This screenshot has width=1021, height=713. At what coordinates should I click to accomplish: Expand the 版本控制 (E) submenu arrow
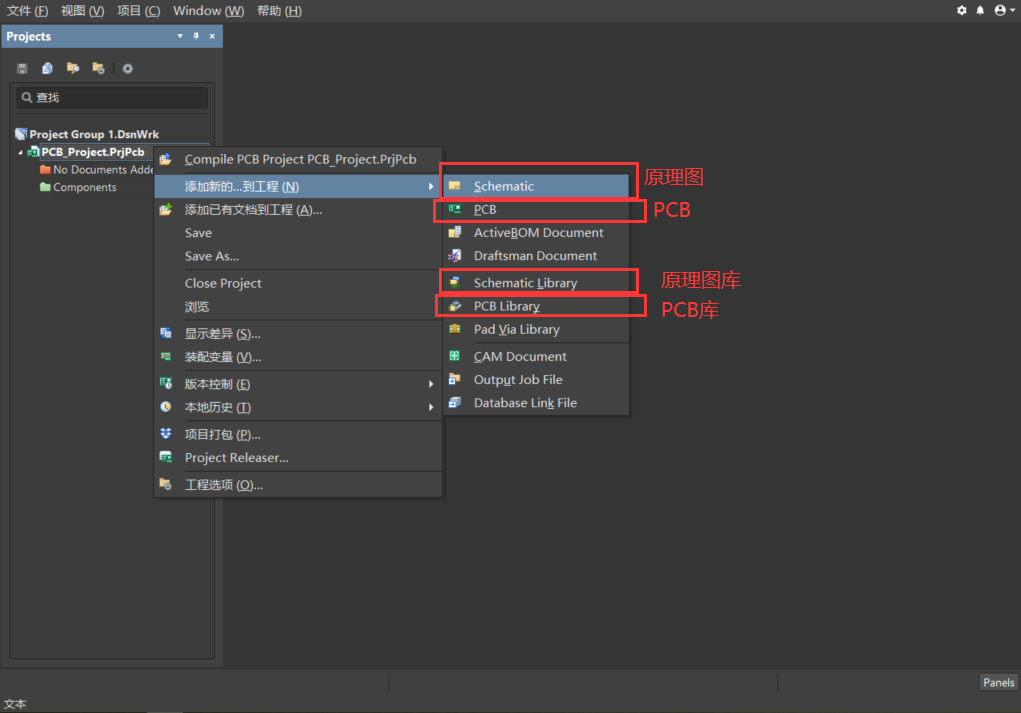click(431, 384)
